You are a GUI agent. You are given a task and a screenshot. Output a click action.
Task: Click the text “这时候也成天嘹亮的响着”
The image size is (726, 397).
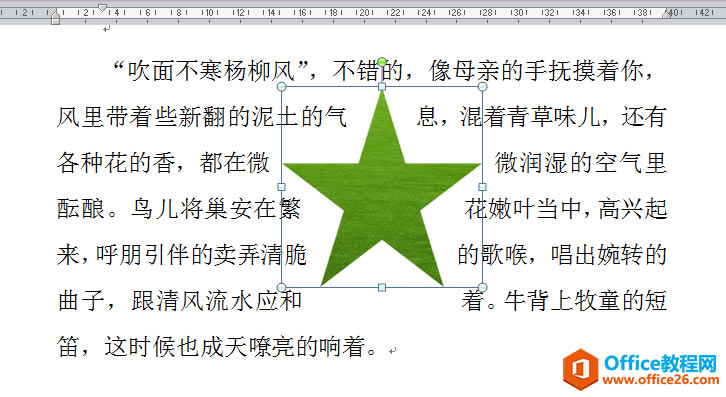pos(234,346)
